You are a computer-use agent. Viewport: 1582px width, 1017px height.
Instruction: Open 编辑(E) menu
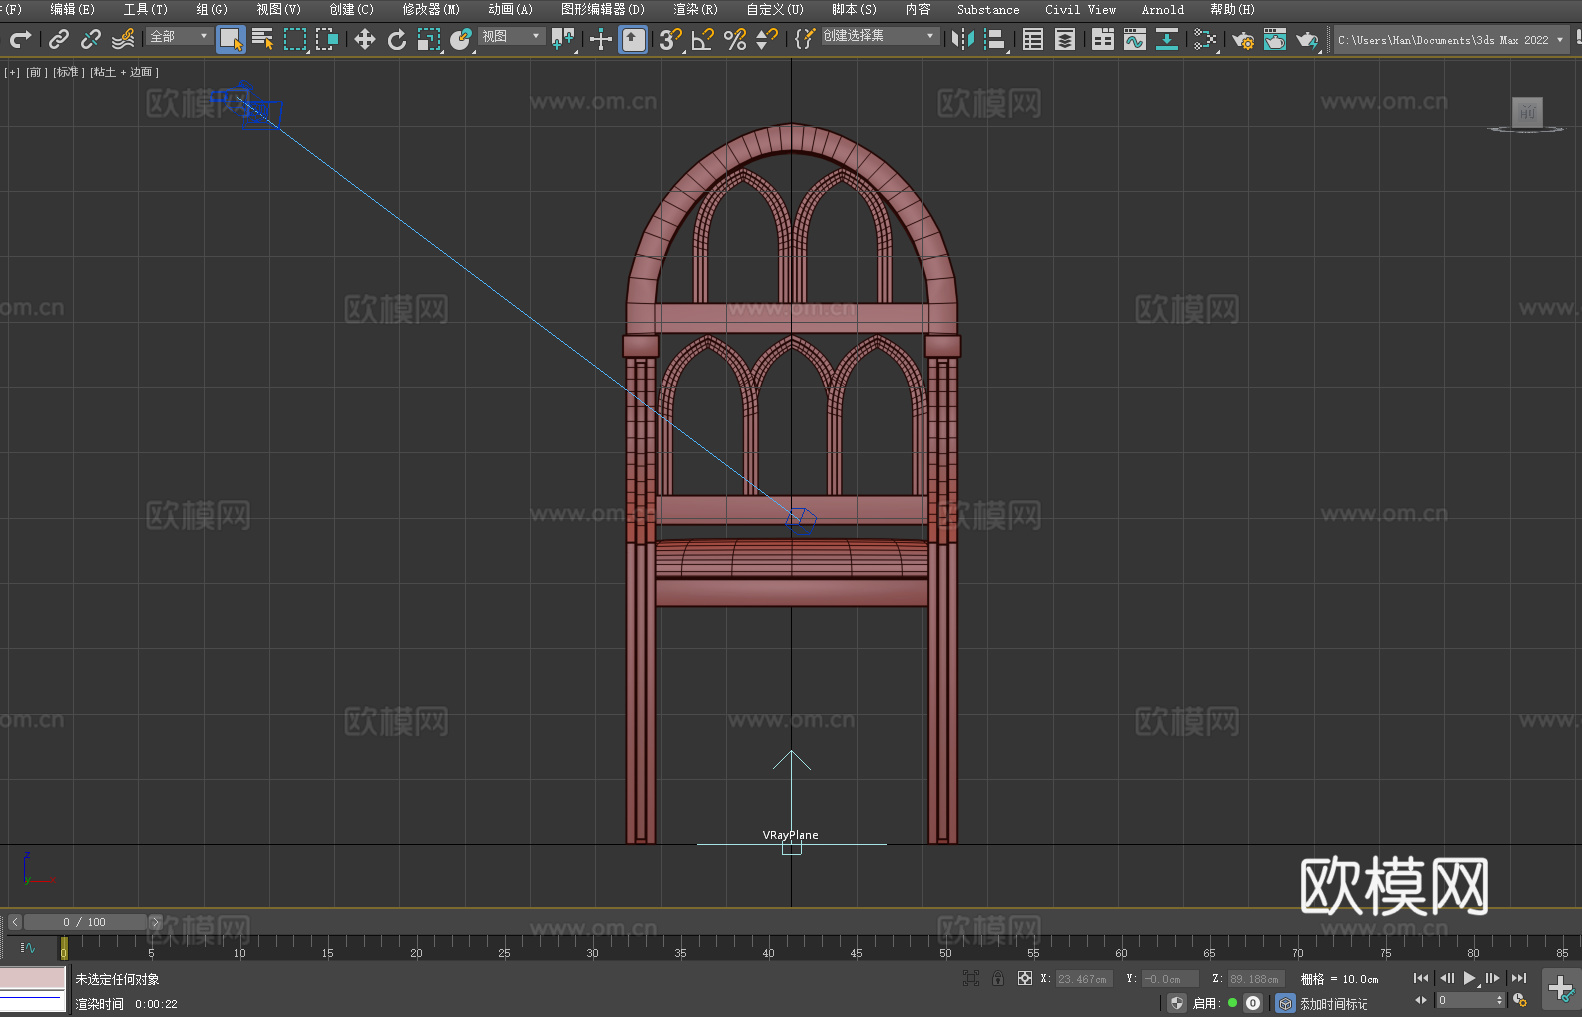tap(72, 9)
